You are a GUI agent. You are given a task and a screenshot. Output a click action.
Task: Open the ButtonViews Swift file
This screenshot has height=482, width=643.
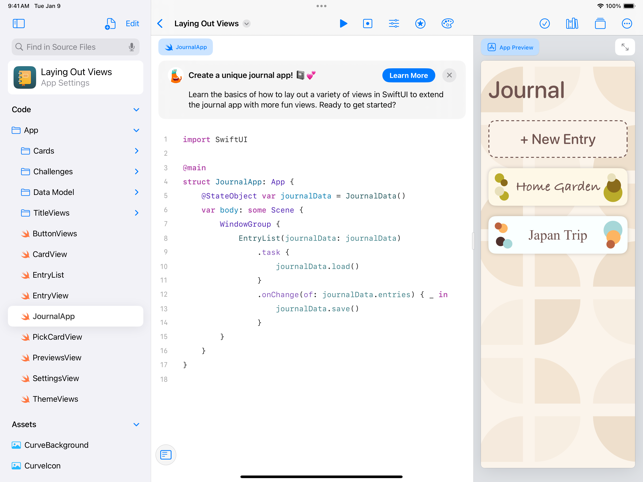(x=75, y=233)
